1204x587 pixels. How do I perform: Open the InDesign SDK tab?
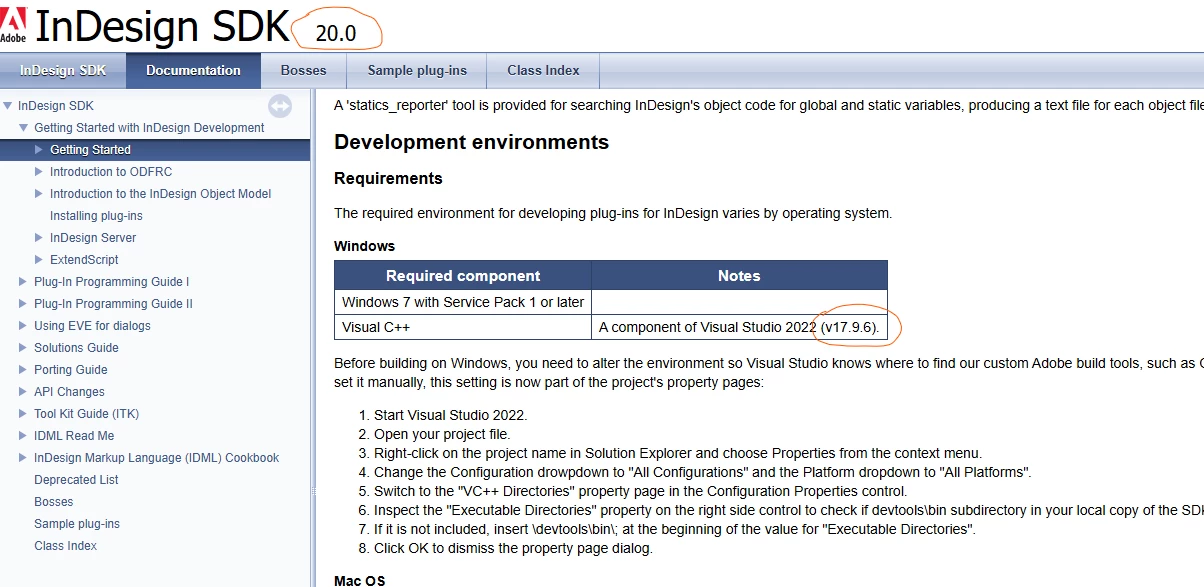point(62,71)
